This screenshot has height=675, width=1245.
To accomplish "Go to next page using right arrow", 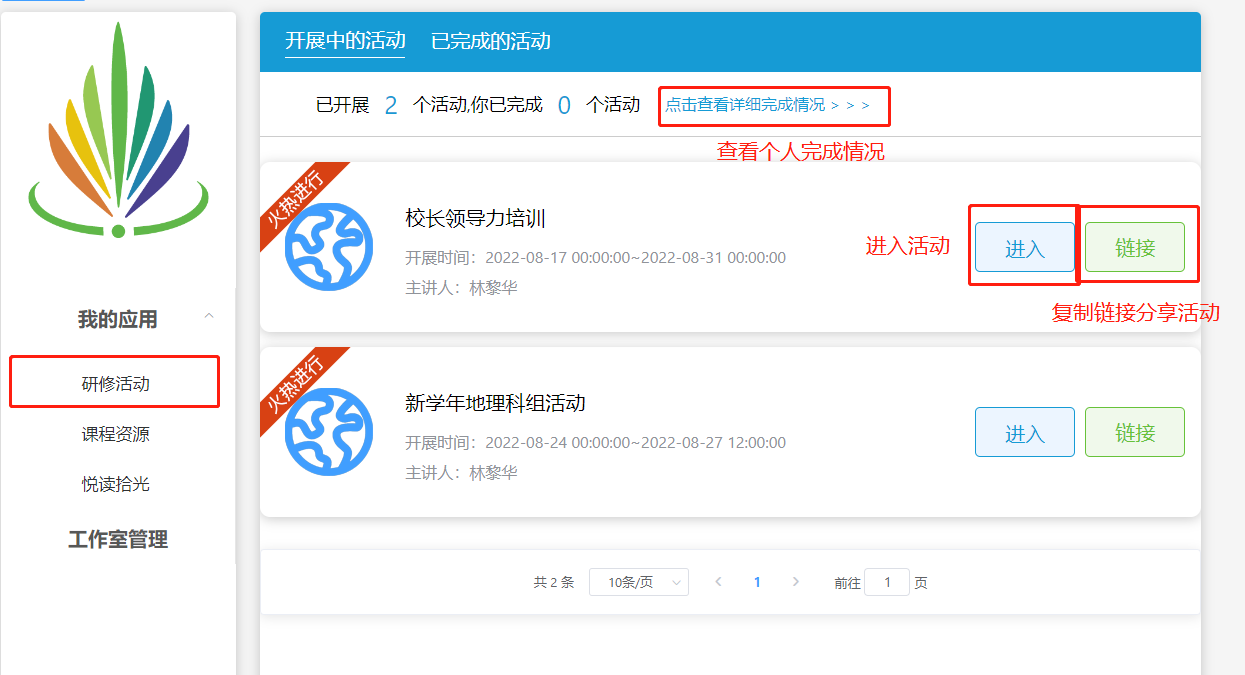I will 795,582.
